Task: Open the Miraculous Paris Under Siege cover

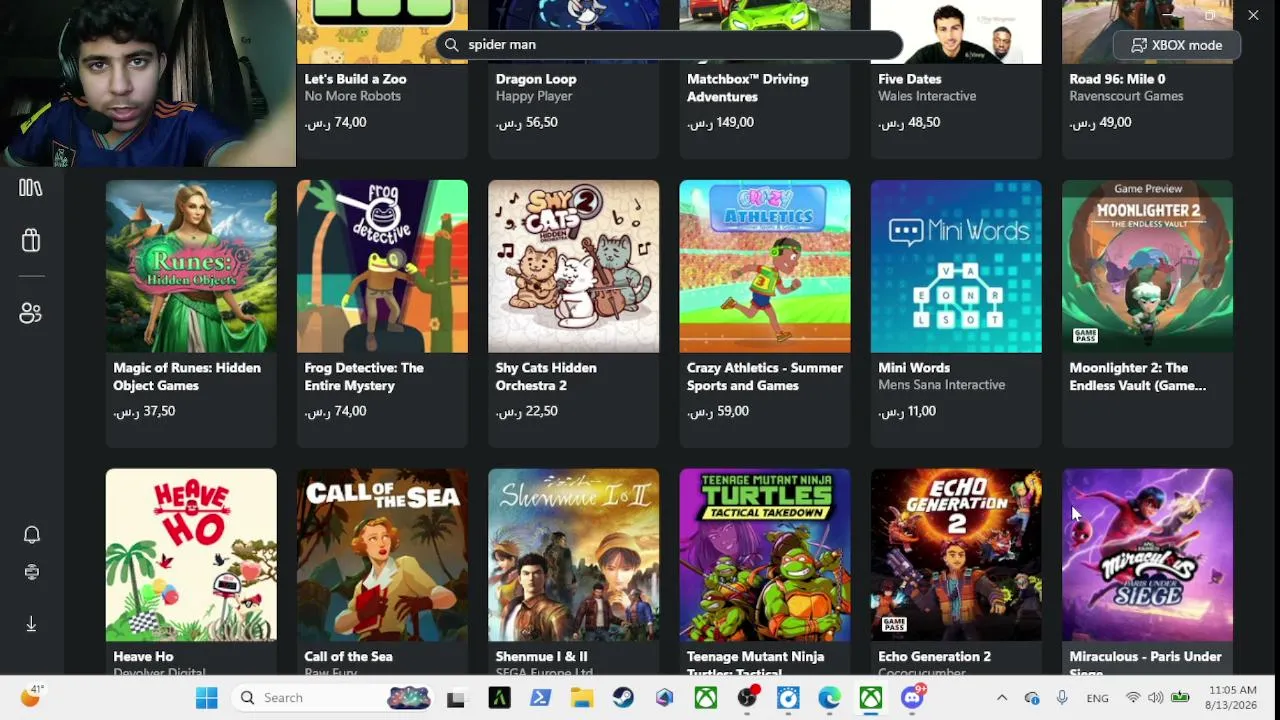Action: [1148, 555]
